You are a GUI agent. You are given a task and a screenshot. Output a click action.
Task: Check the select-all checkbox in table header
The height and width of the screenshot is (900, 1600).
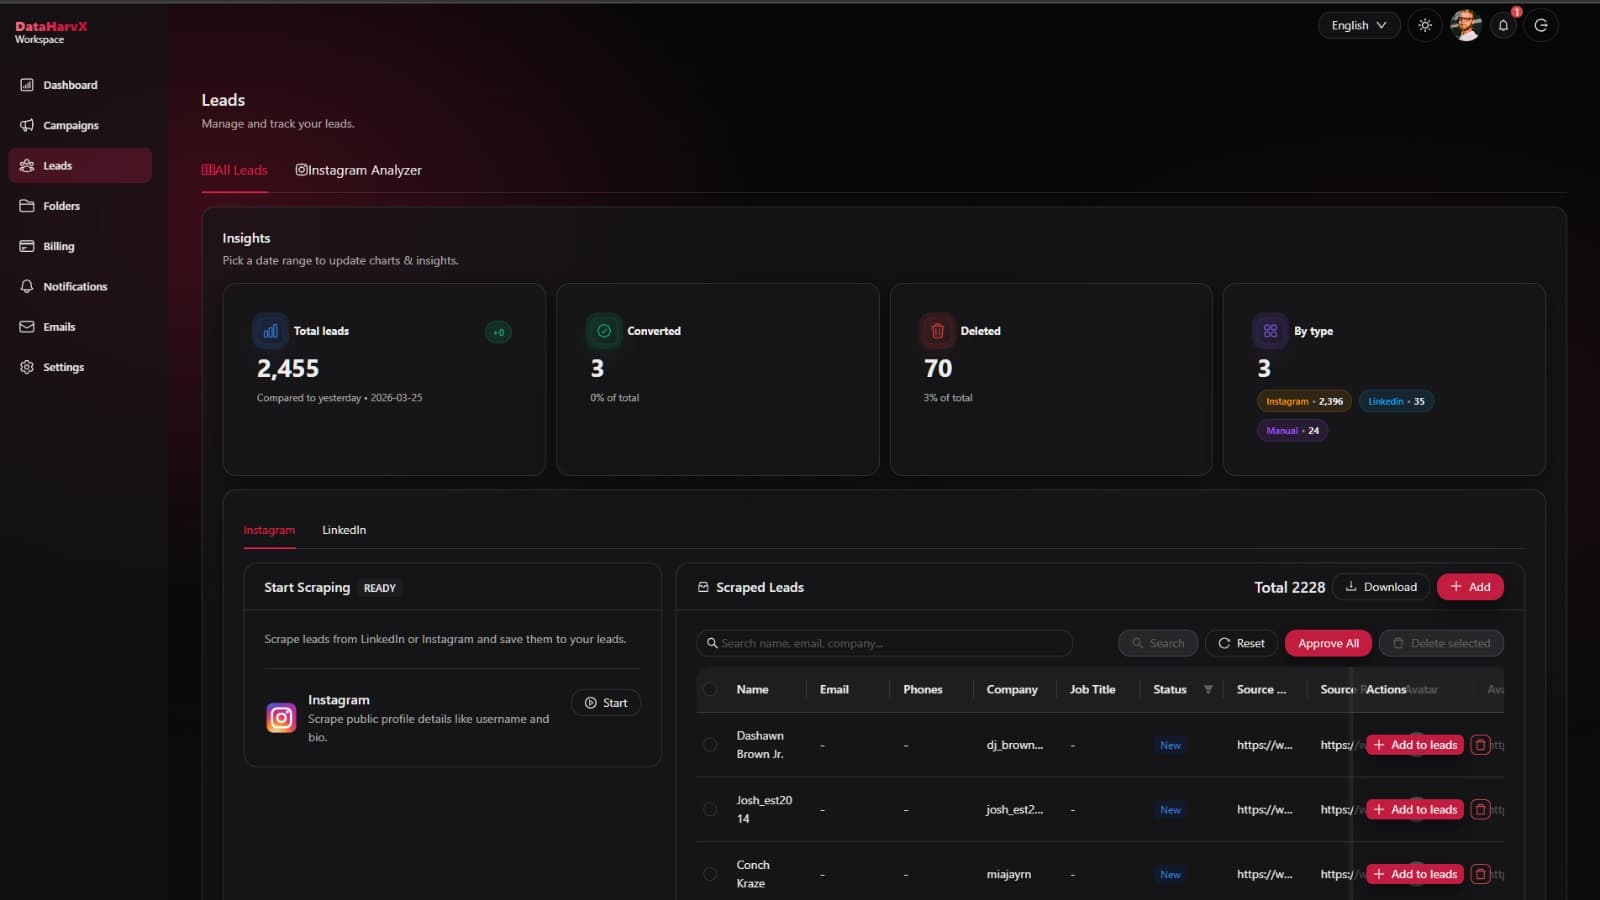coord(710,690)
